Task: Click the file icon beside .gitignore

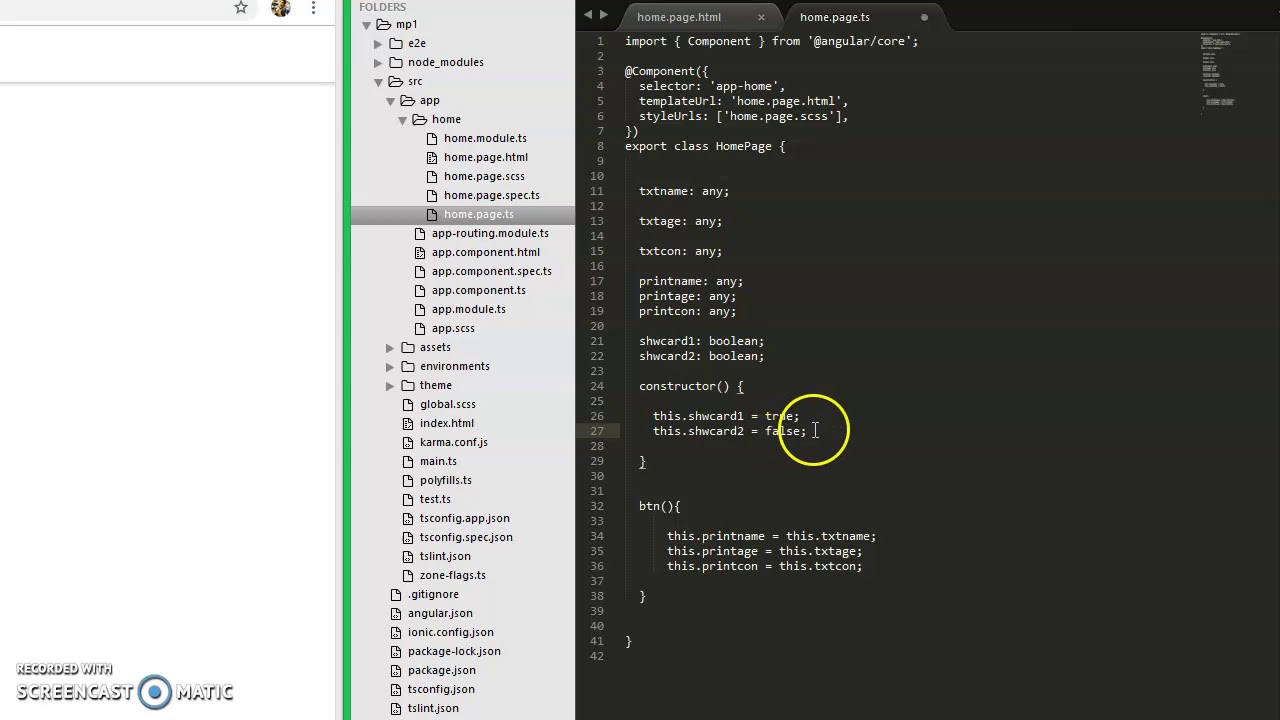Action: (x=396, y=594)
